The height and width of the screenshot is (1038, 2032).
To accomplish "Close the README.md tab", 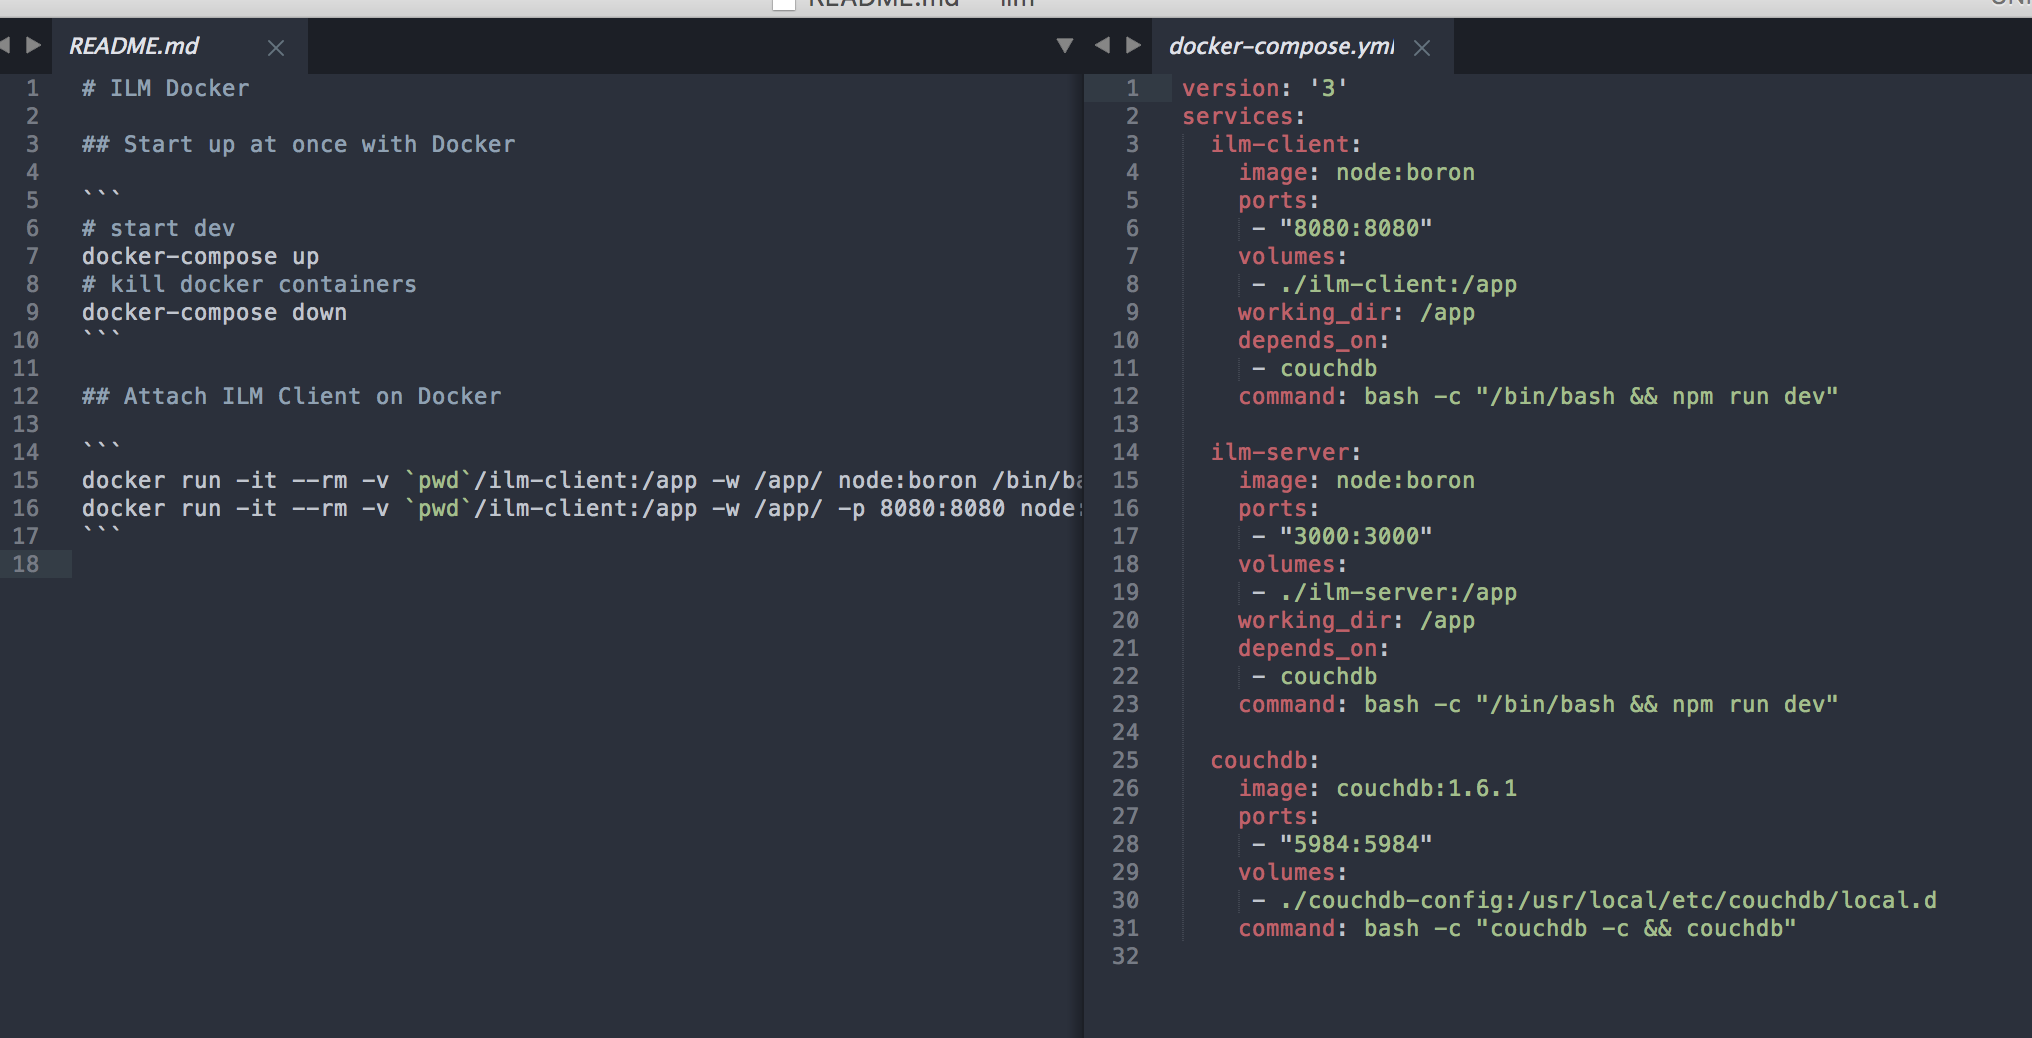I will click(x=276, y=48).
